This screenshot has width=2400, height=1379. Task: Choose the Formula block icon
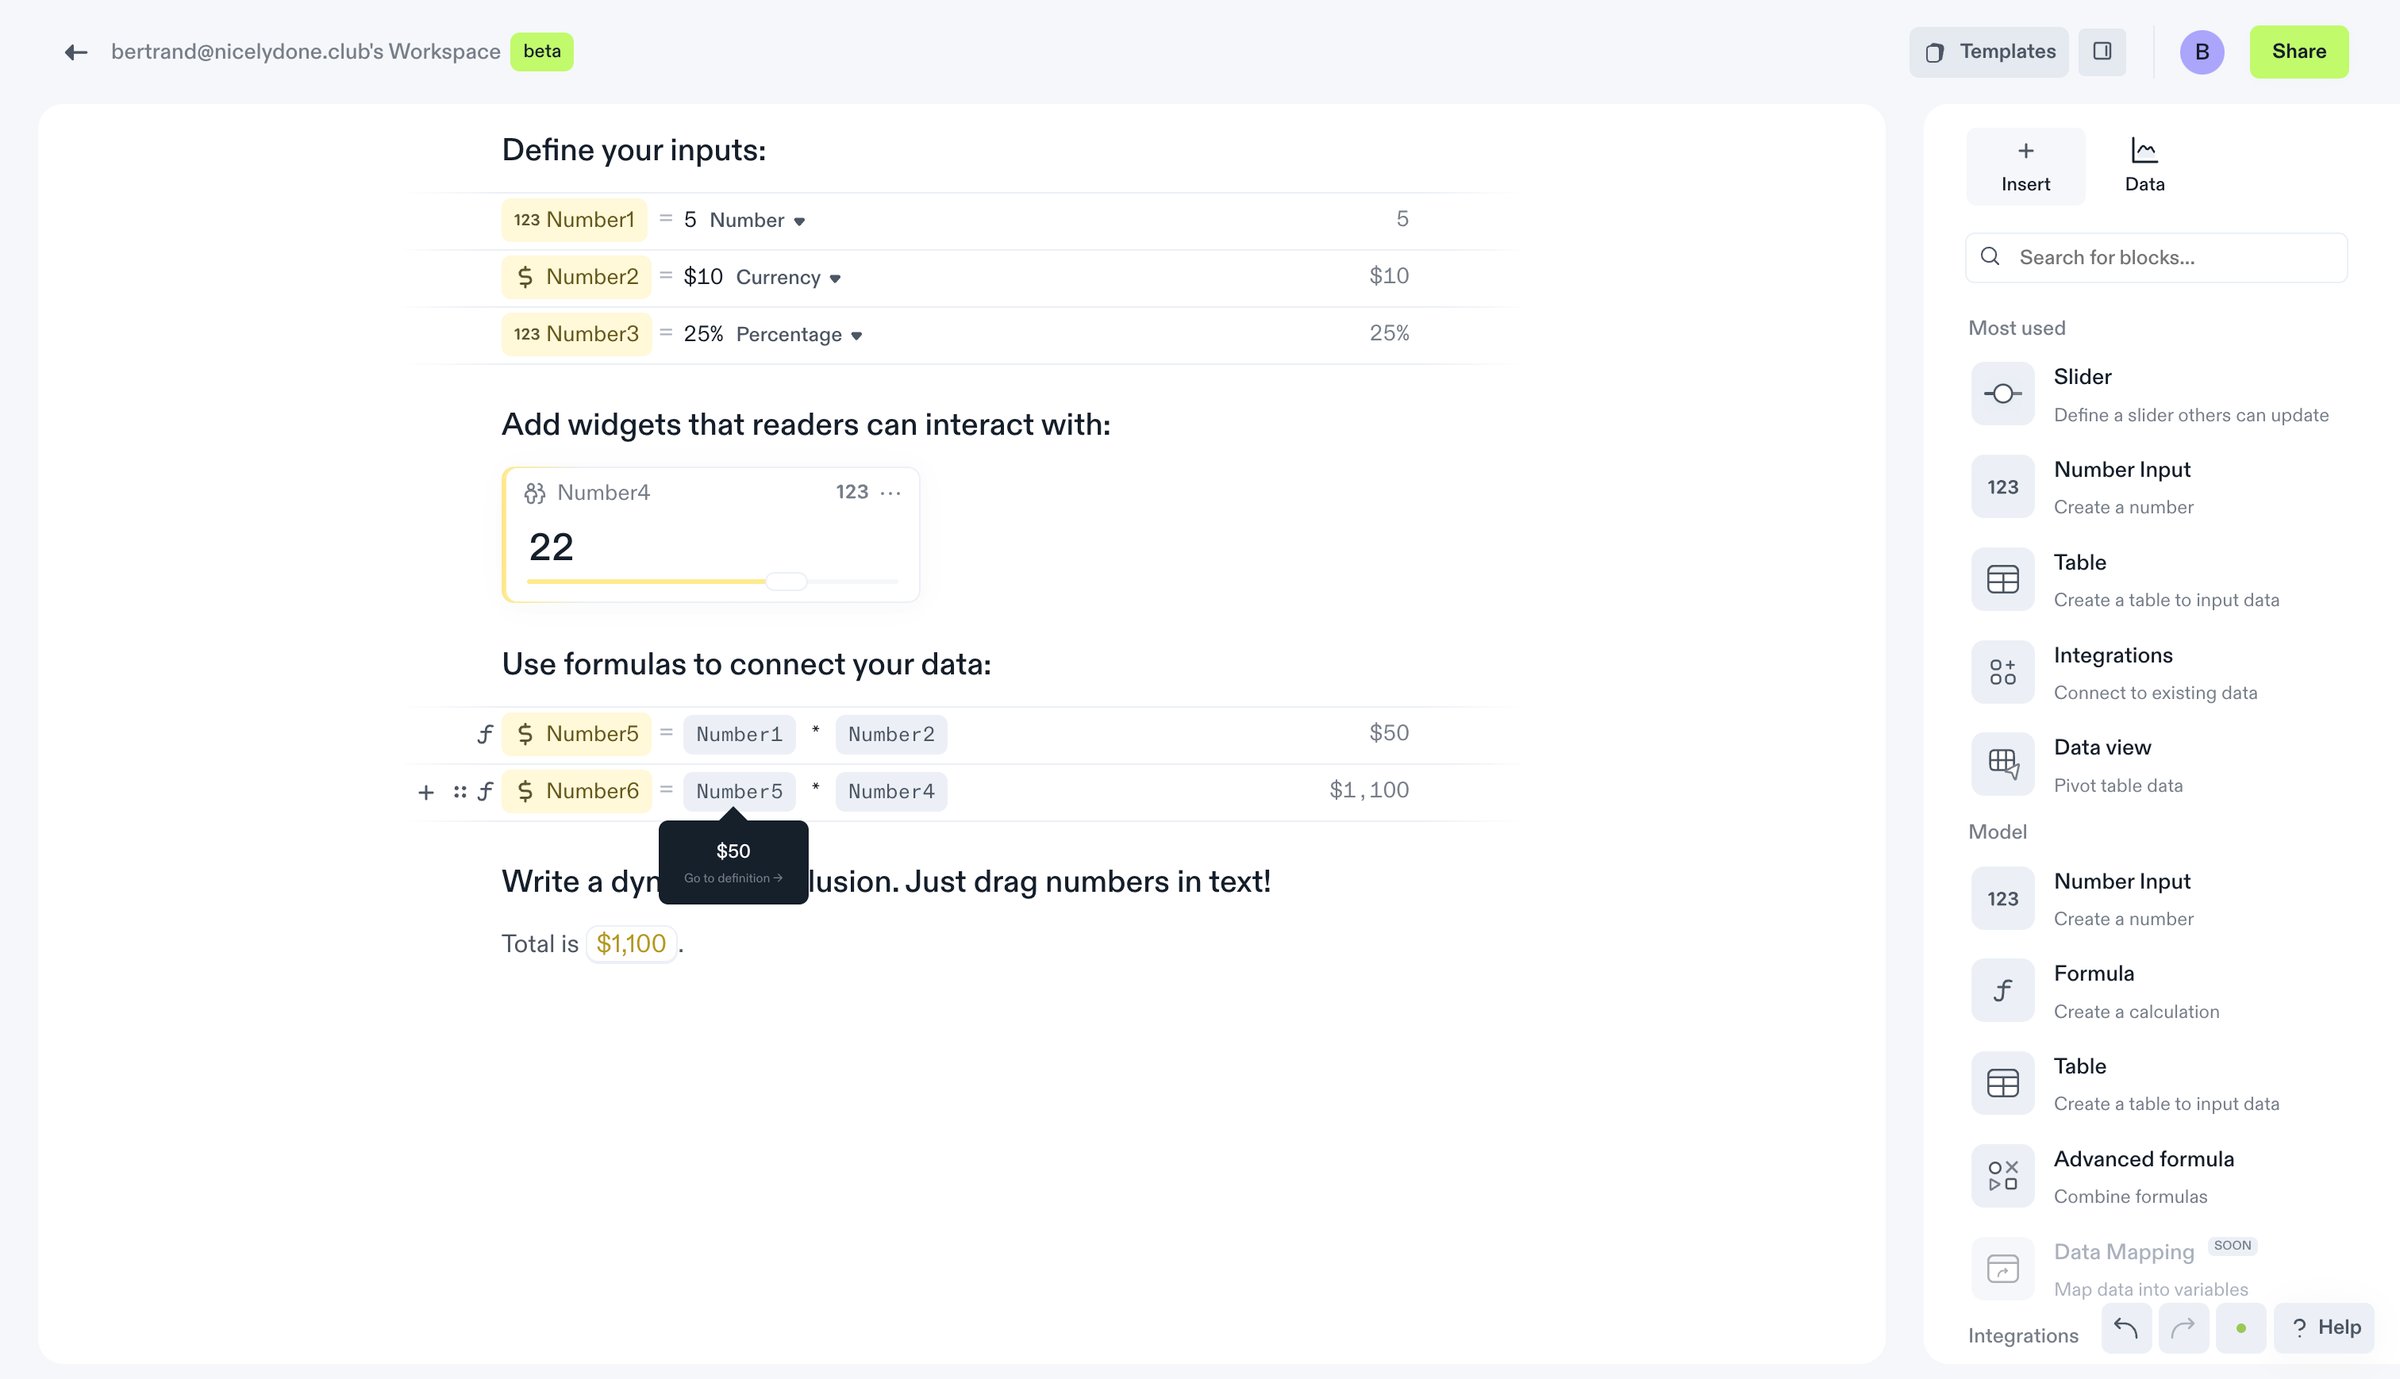pos(2002,990)
